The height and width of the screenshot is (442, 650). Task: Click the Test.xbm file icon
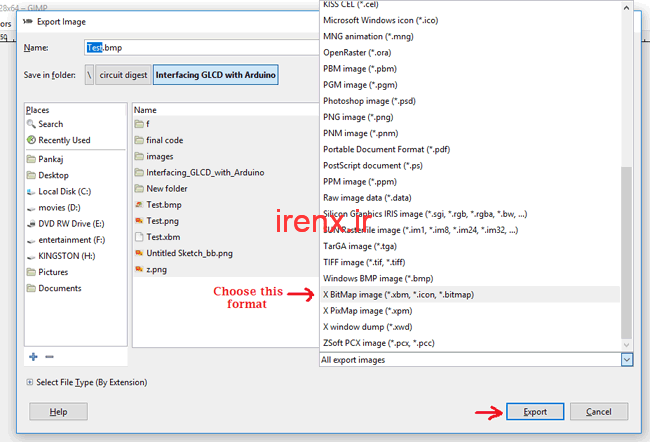tap(139, 237)
